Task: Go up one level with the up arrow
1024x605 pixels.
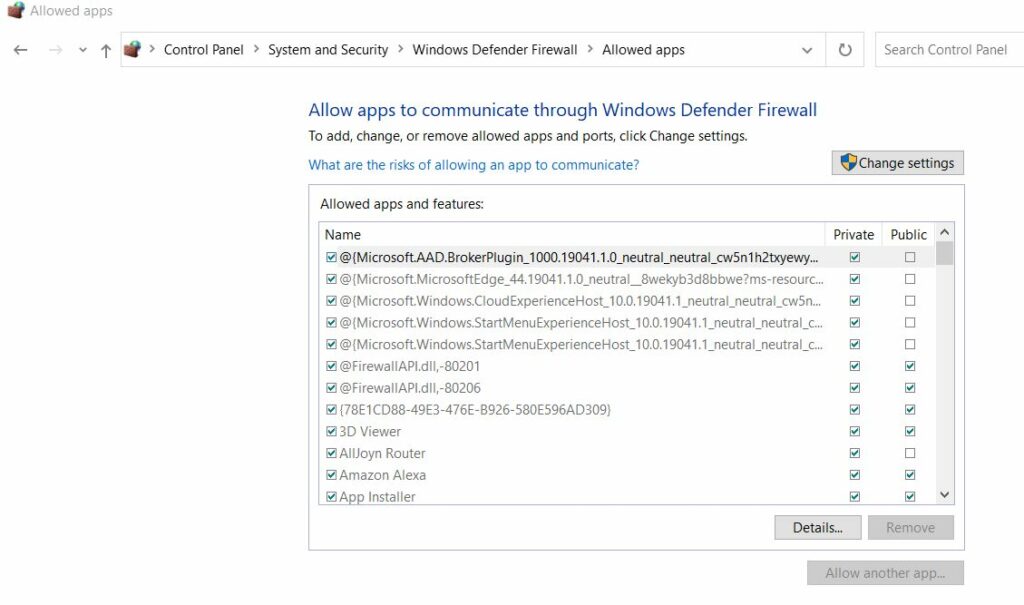Action: coord(105,49)
